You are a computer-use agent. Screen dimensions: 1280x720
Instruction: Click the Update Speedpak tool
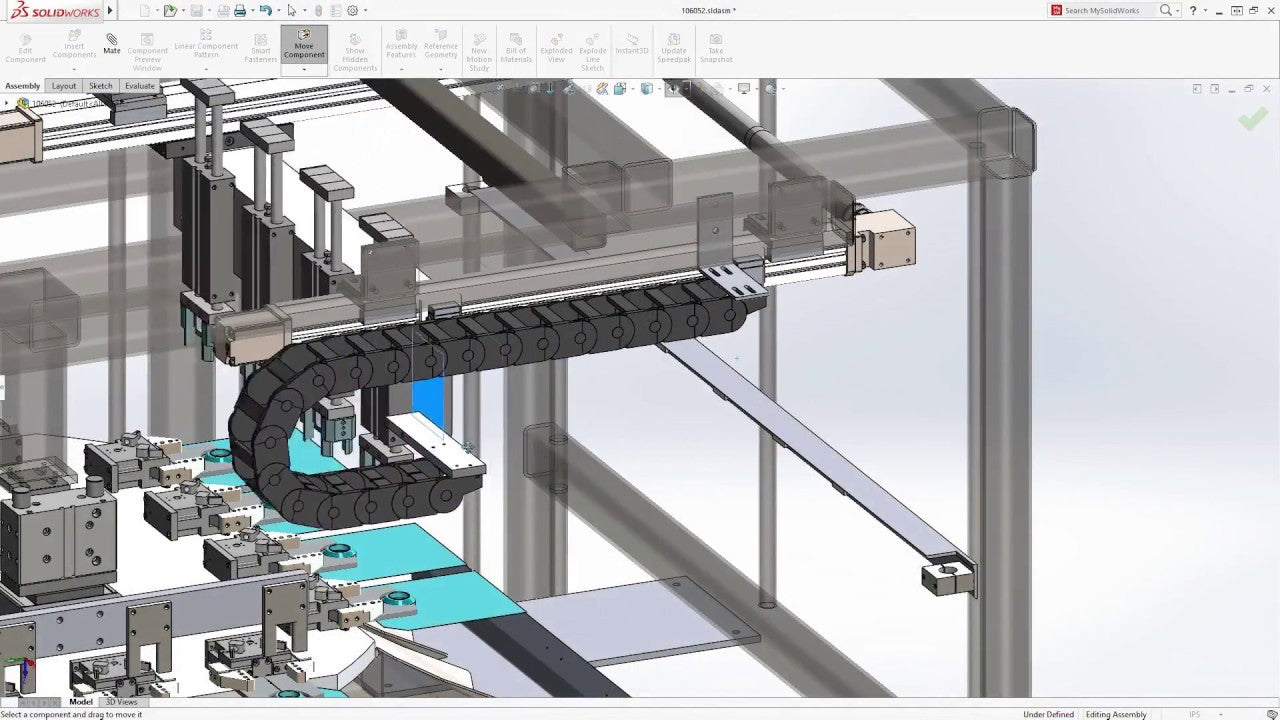(674, 47)
